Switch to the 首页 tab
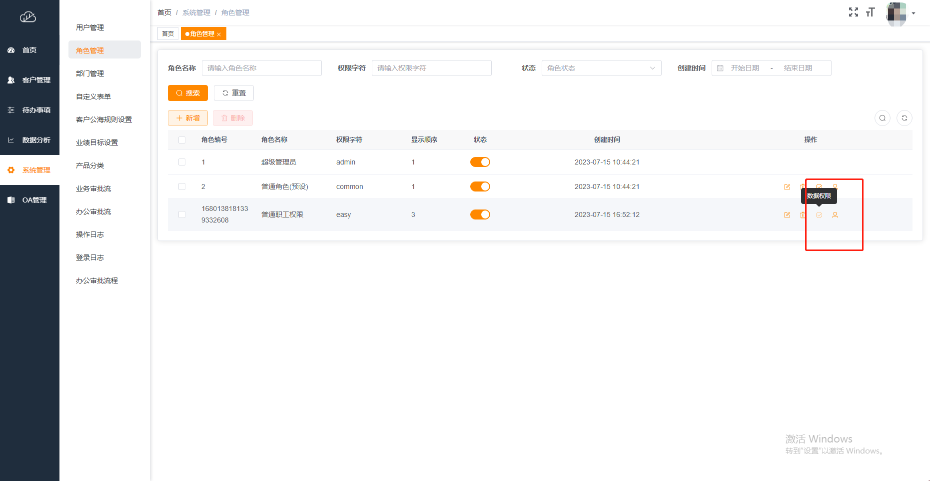 point(167,34)
